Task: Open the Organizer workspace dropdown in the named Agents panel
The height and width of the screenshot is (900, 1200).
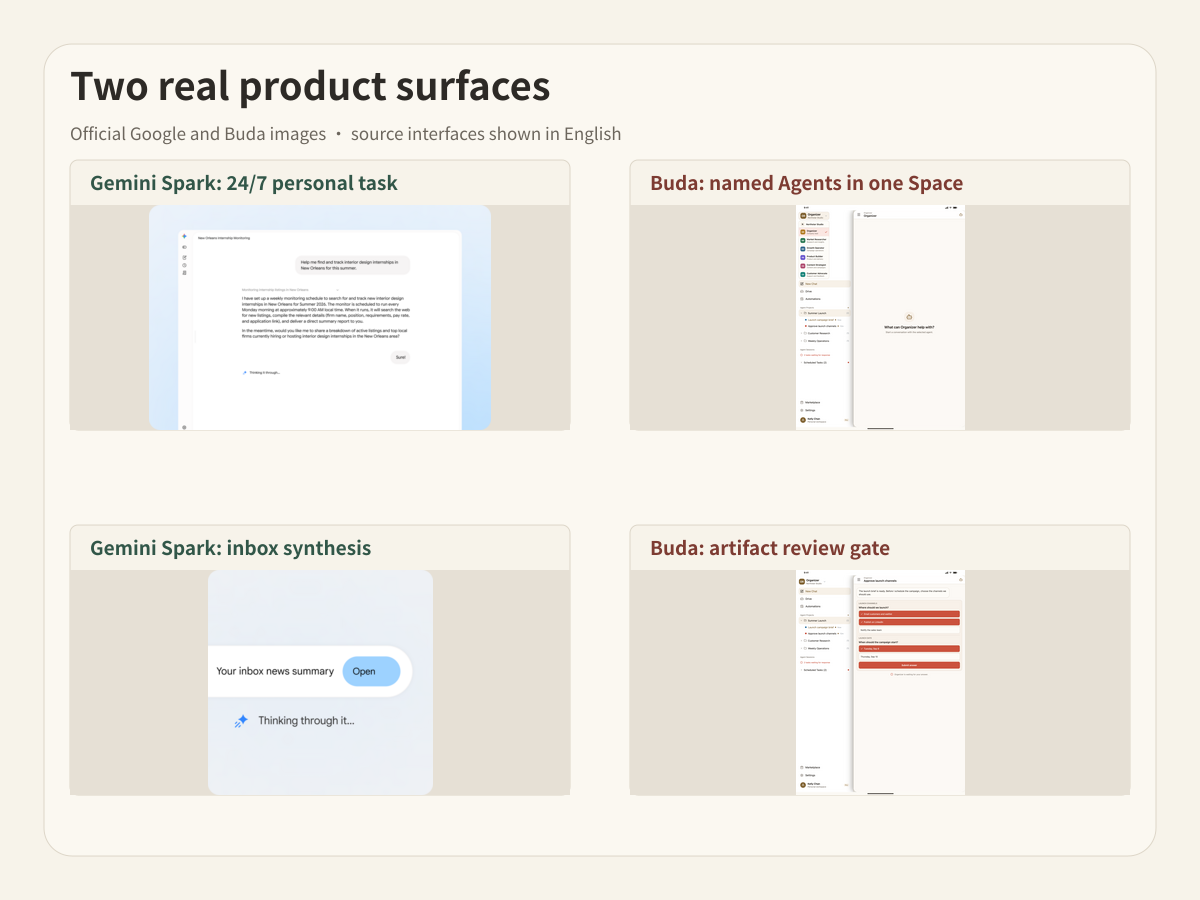Action: click(814, 216)
